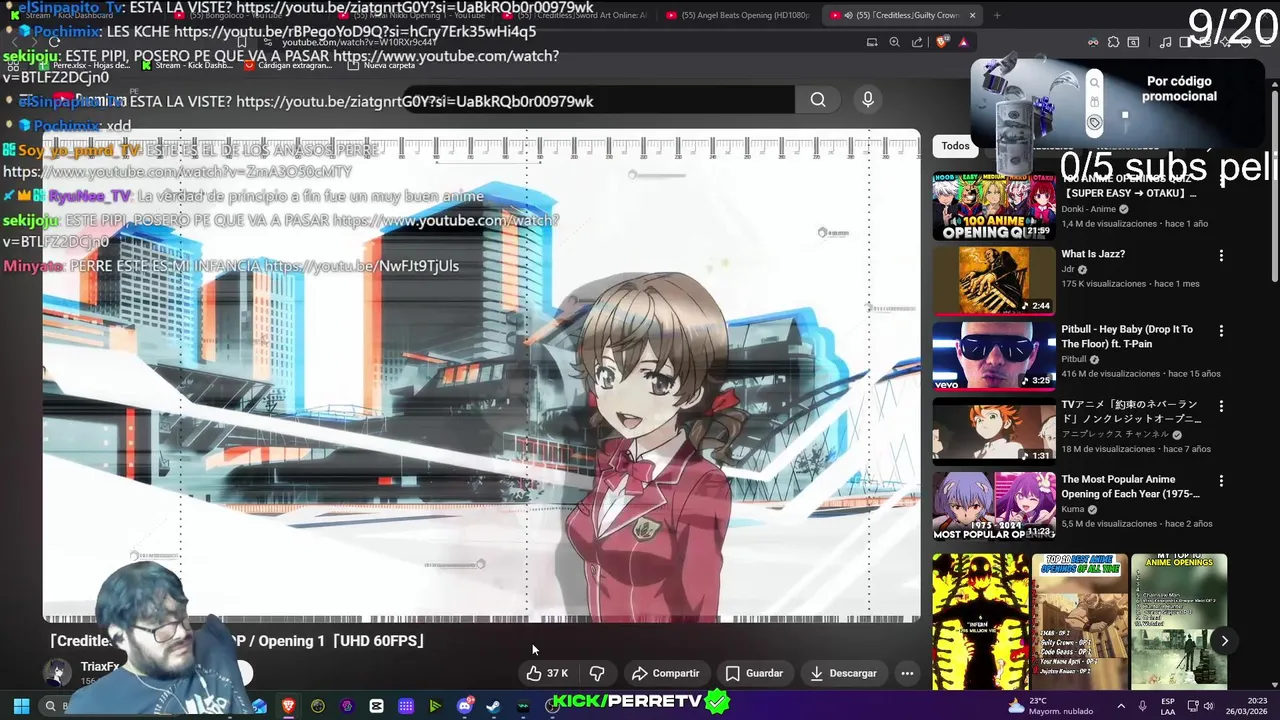
Task: Open Brave Shields lion icon
Action: tap(941, 42)
